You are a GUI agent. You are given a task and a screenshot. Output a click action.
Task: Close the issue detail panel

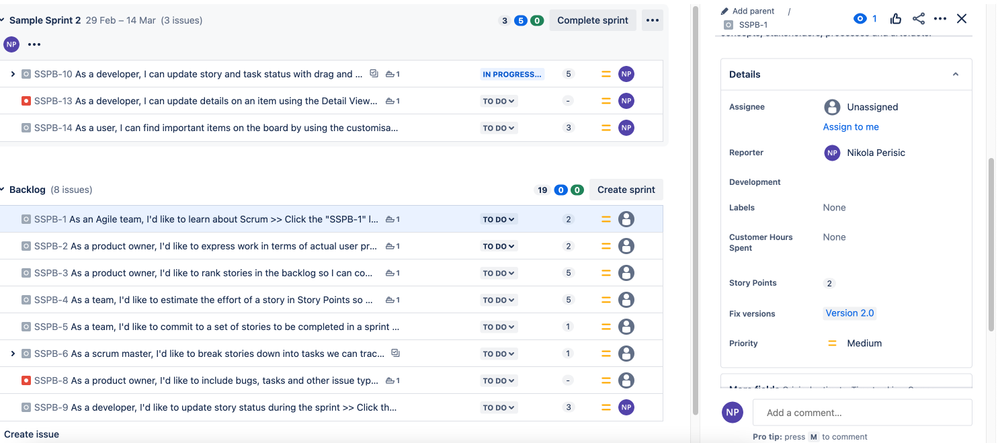click(x=962, y=18)
